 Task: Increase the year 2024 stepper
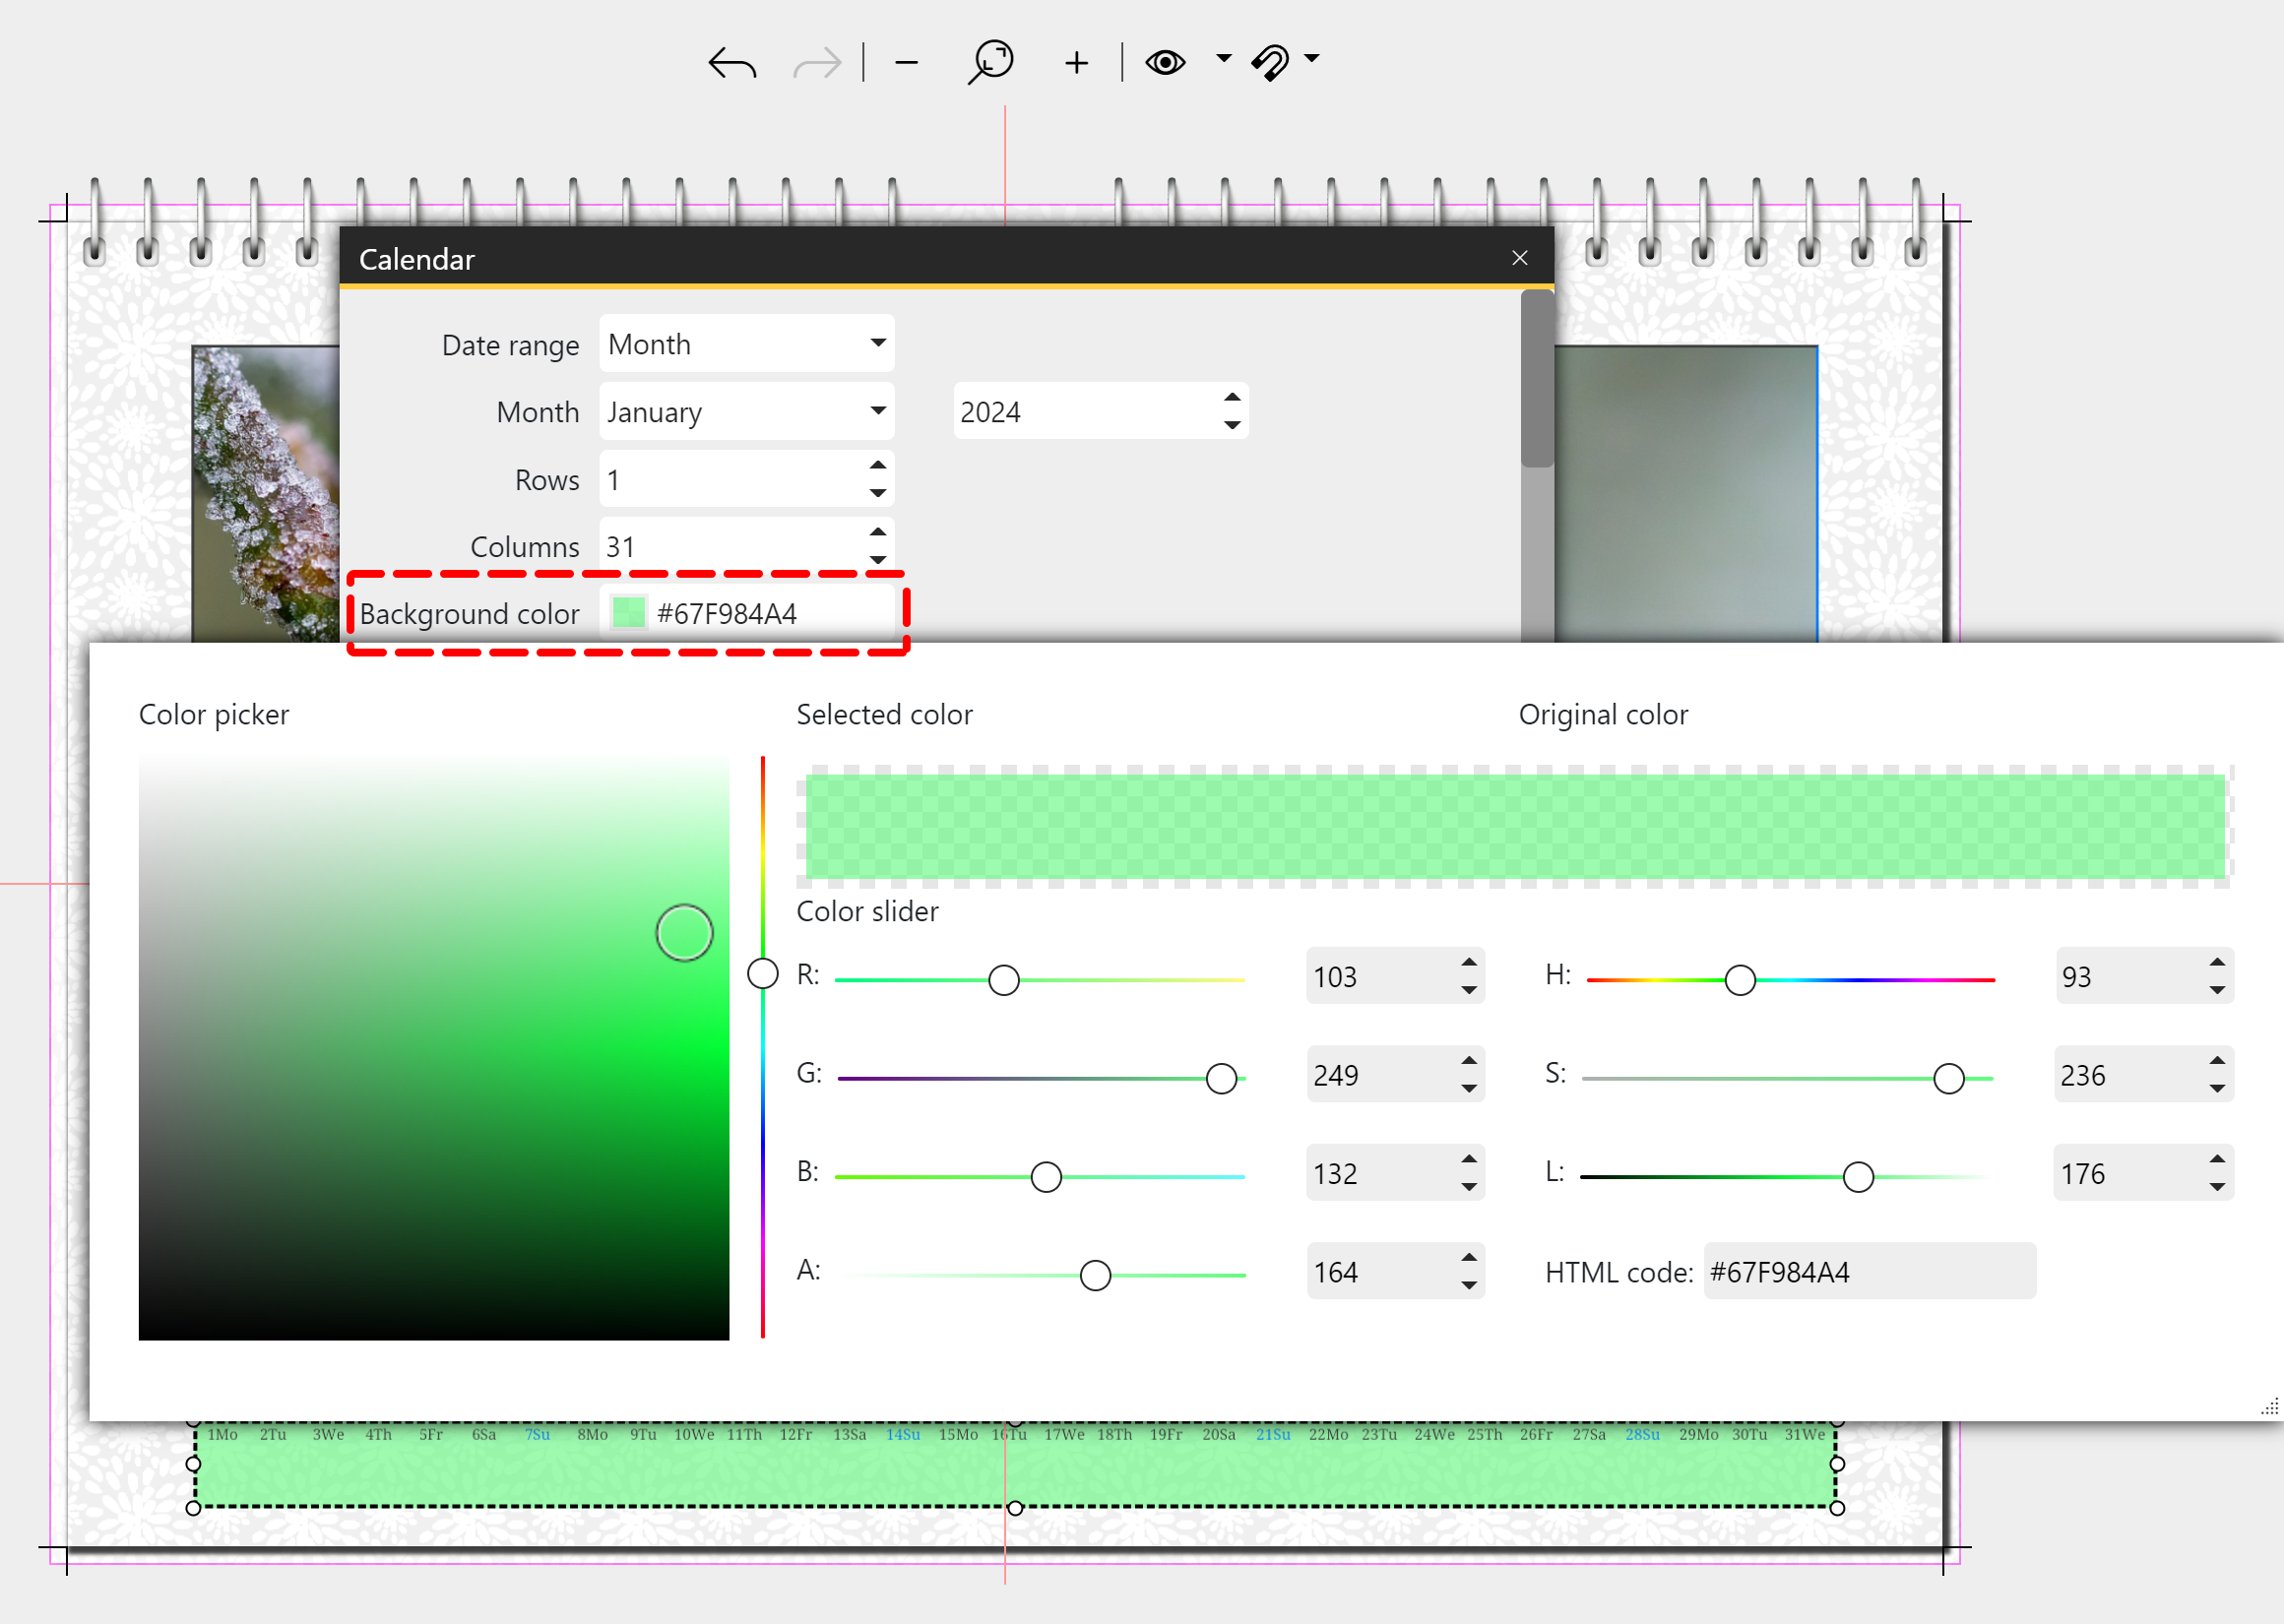(x=1232, y=398)
